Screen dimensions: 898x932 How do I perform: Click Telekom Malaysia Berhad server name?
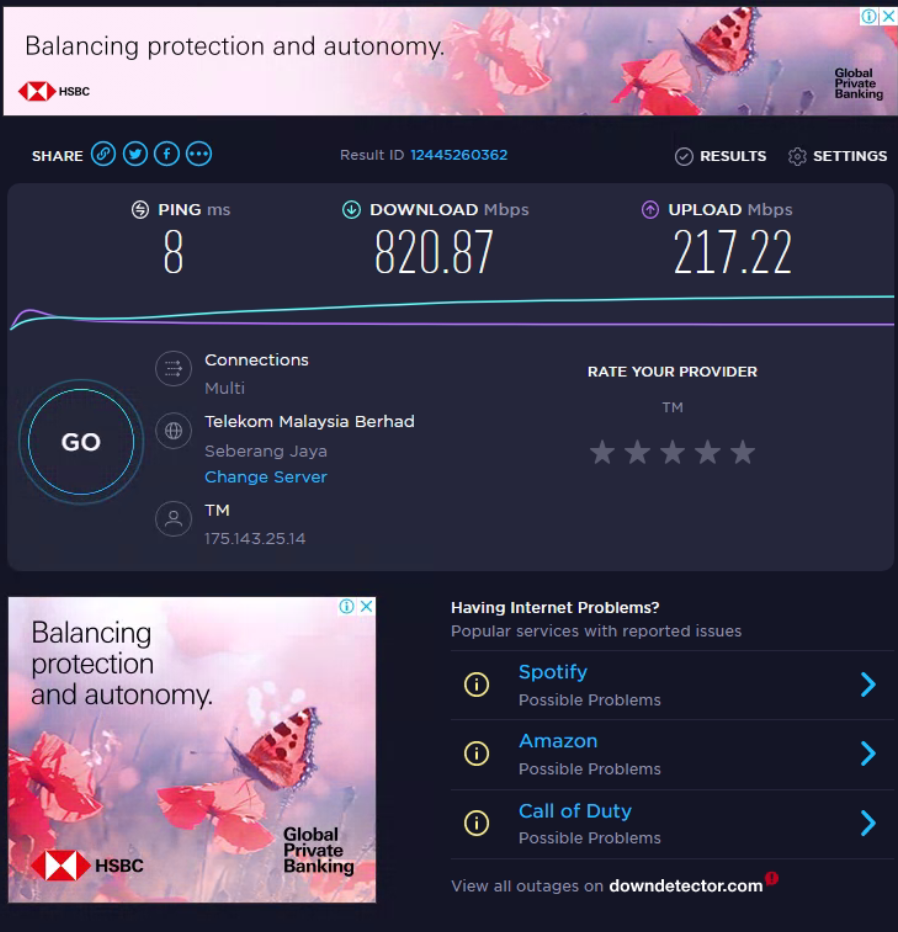(310, 421)
